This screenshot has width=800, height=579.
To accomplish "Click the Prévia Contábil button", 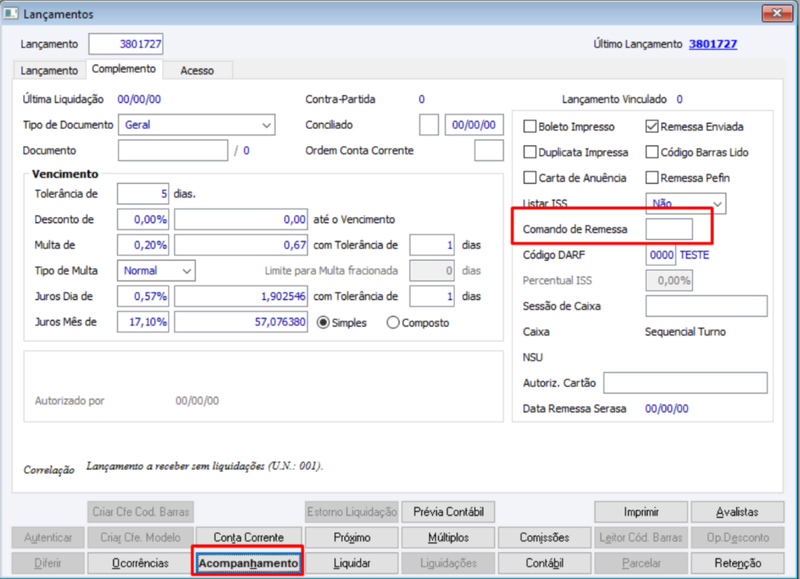I will [448, 512].
